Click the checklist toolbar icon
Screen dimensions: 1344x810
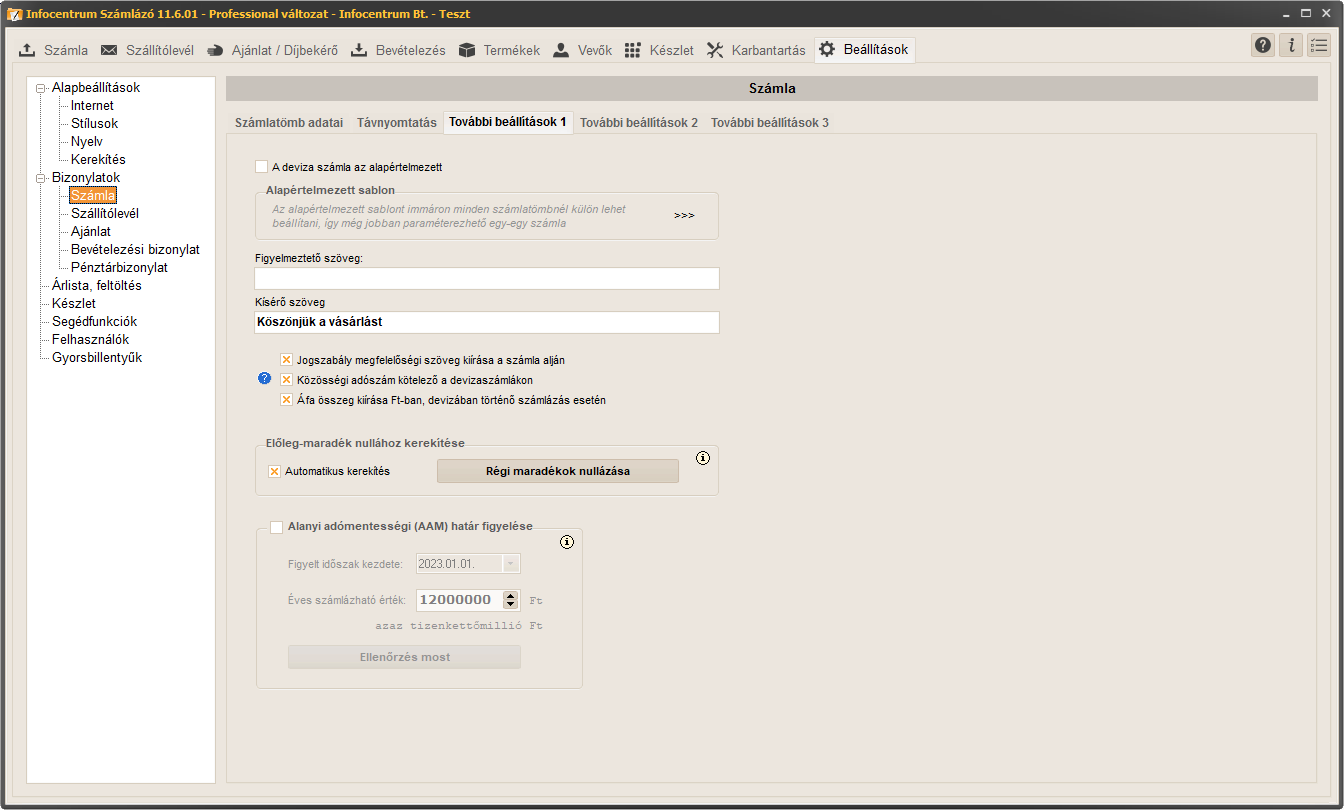(x=1319, y=45)
